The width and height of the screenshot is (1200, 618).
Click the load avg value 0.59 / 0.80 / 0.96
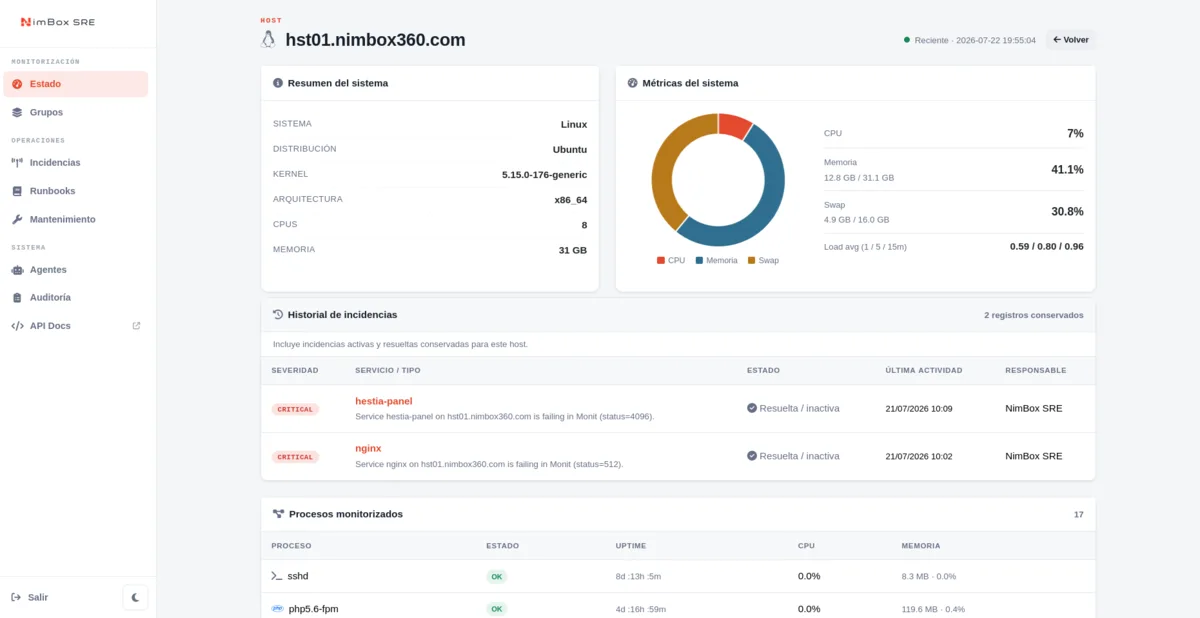pos(1046,246)
